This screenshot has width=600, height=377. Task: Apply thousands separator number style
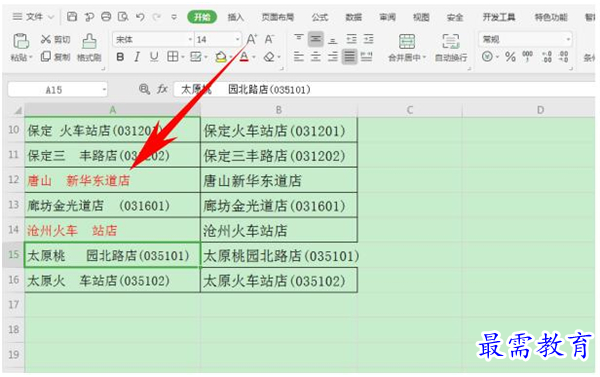coord(528,57)
